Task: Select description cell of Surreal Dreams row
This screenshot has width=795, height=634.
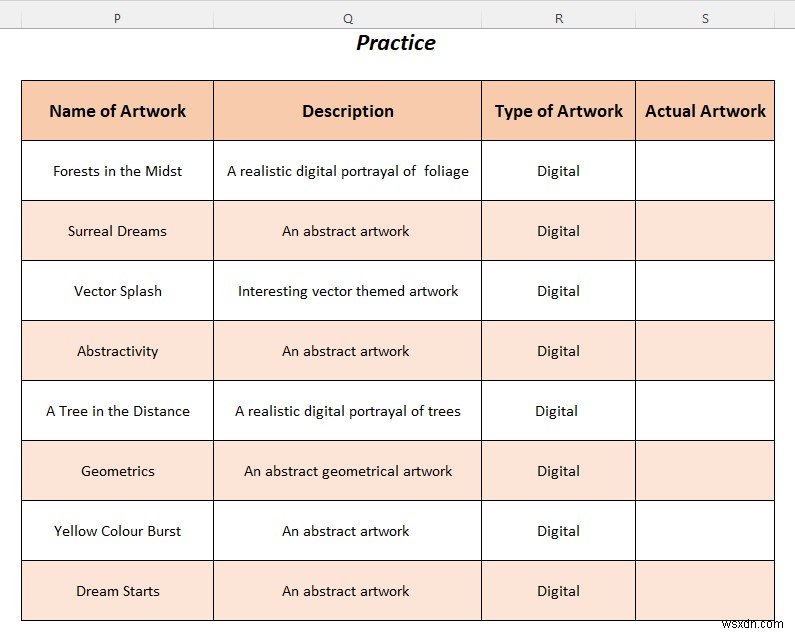Action: (347, 231)
